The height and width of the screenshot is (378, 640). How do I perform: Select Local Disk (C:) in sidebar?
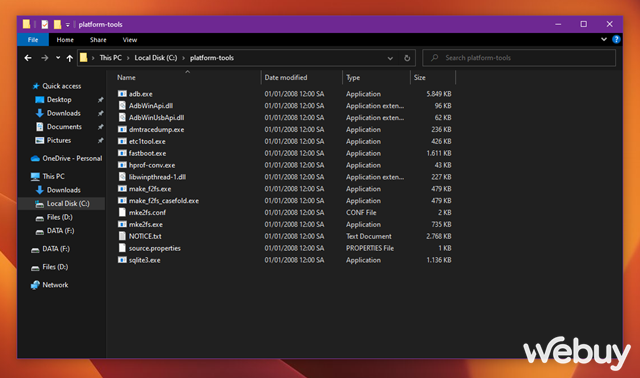tap(68, 203)
